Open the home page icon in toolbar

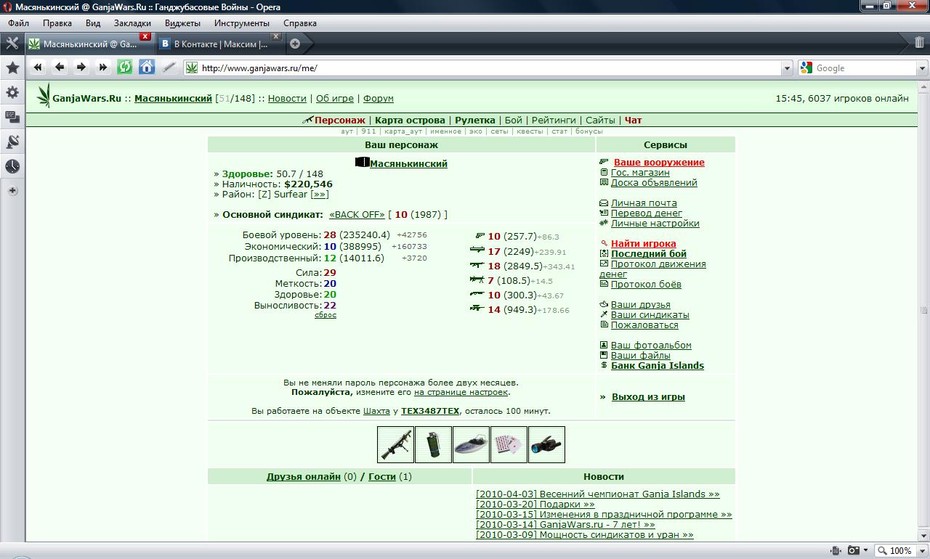pyautogui.click(x=146, y=67)
